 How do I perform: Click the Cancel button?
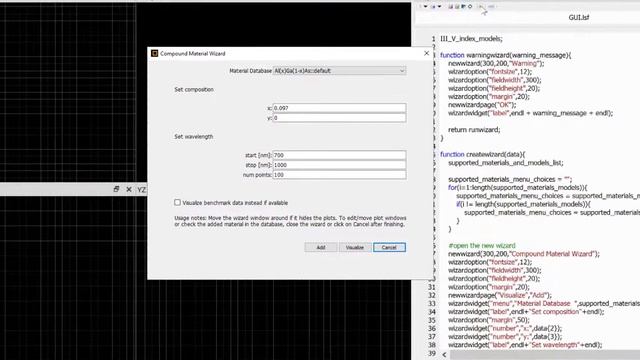[x=389, y=247]
